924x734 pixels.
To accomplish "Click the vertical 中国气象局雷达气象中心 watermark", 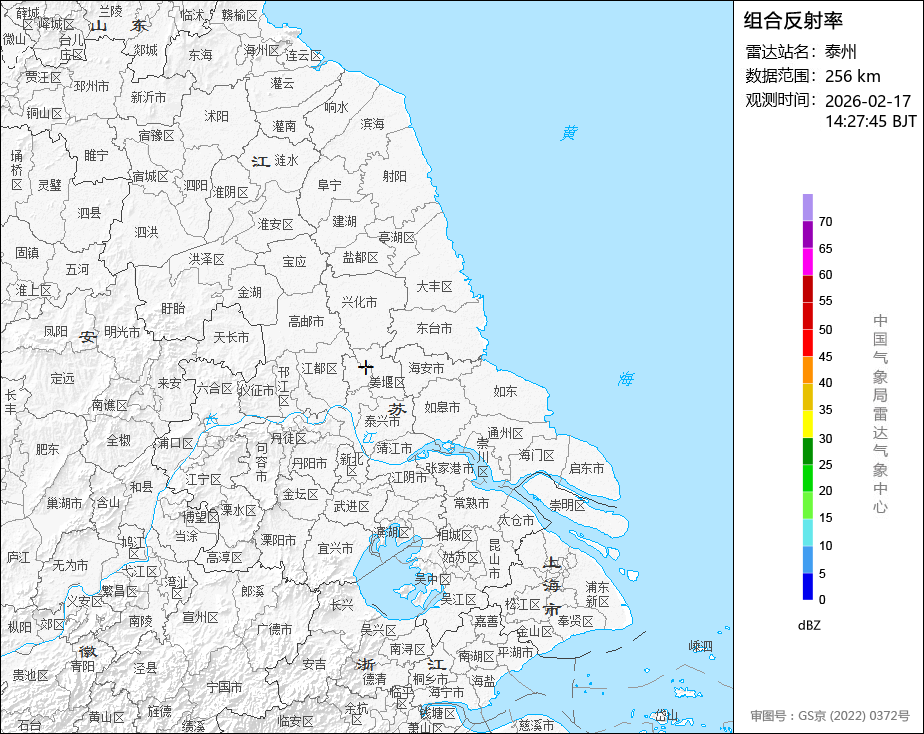I will (880, 413).
